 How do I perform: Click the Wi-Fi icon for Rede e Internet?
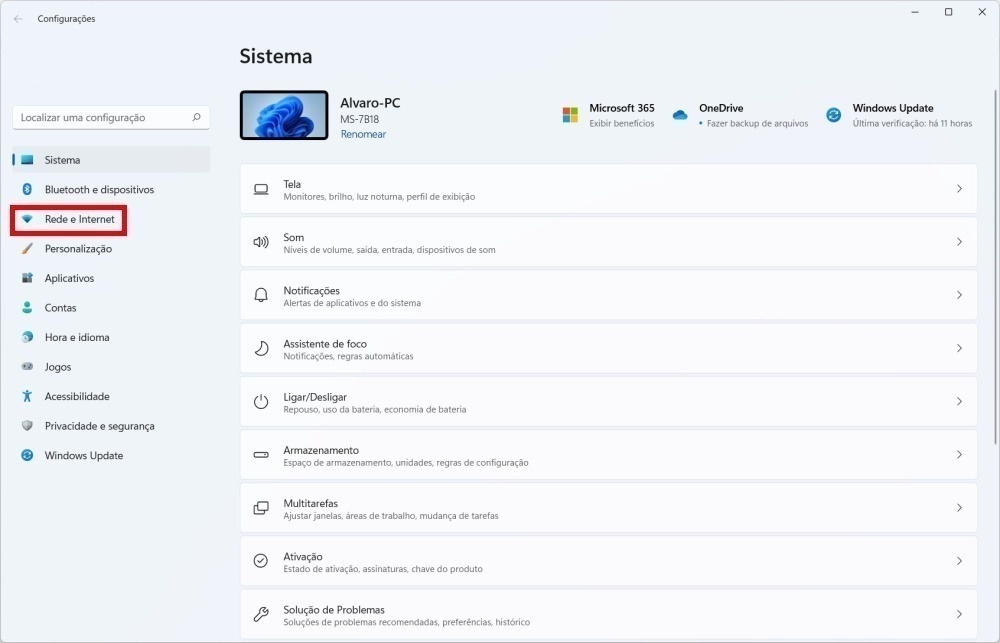[x=27, y=219]
